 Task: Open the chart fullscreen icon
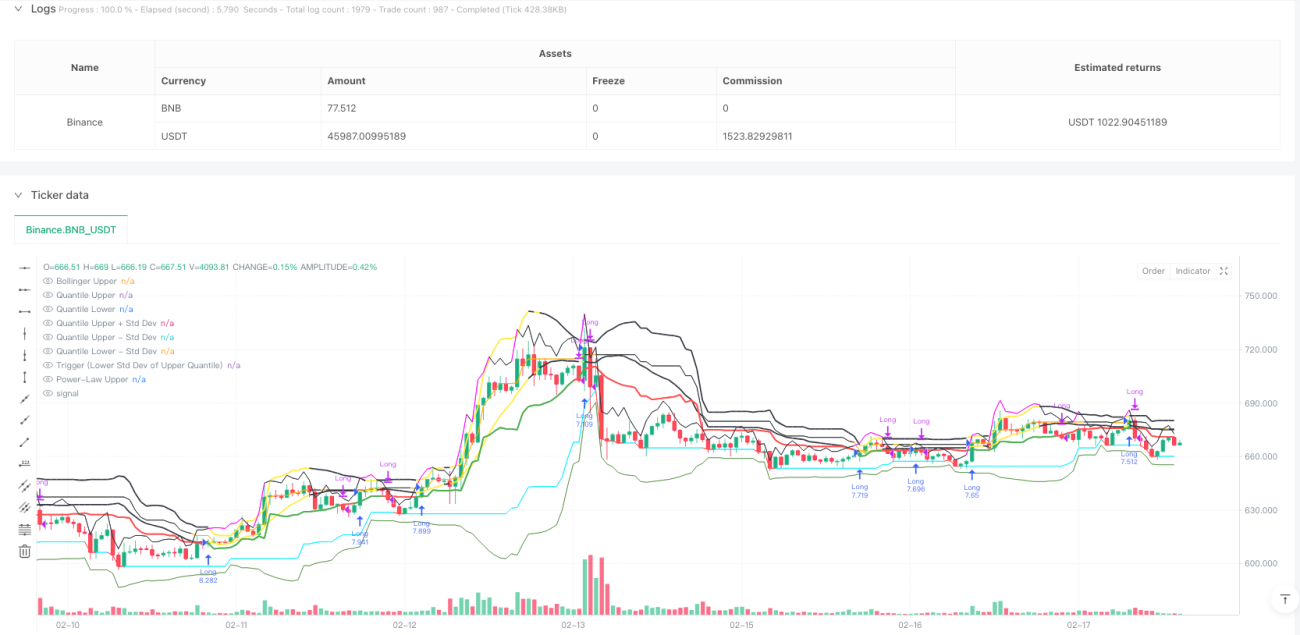click(x=1224, y=271)
